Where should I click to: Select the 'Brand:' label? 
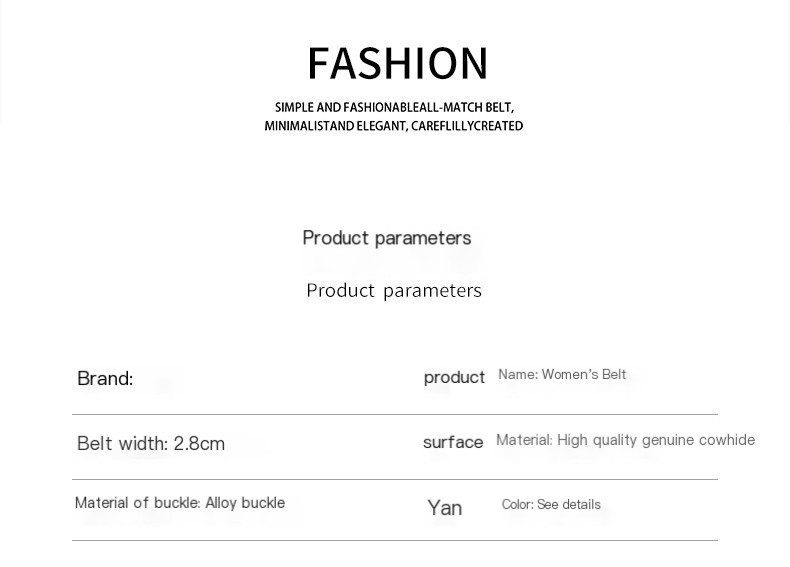pyautogui.click(x=105, y=379)
